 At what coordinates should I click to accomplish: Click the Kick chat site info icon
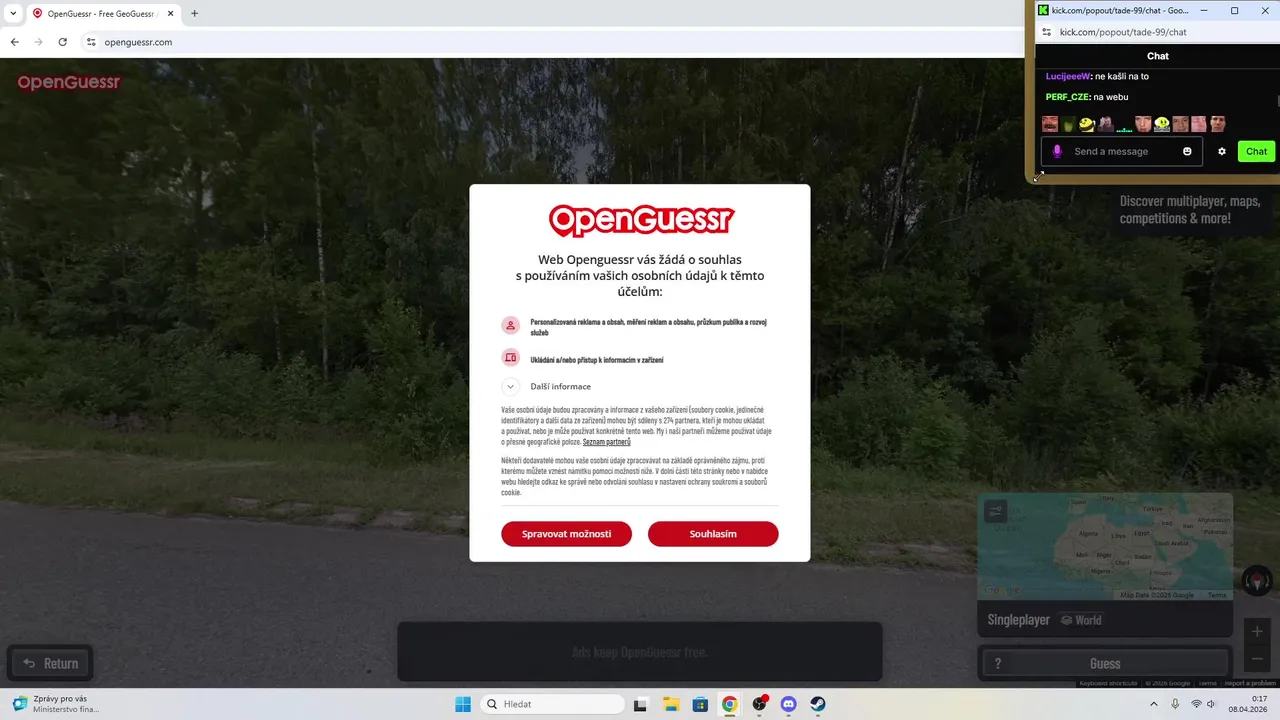click(x=1047, y=32)
